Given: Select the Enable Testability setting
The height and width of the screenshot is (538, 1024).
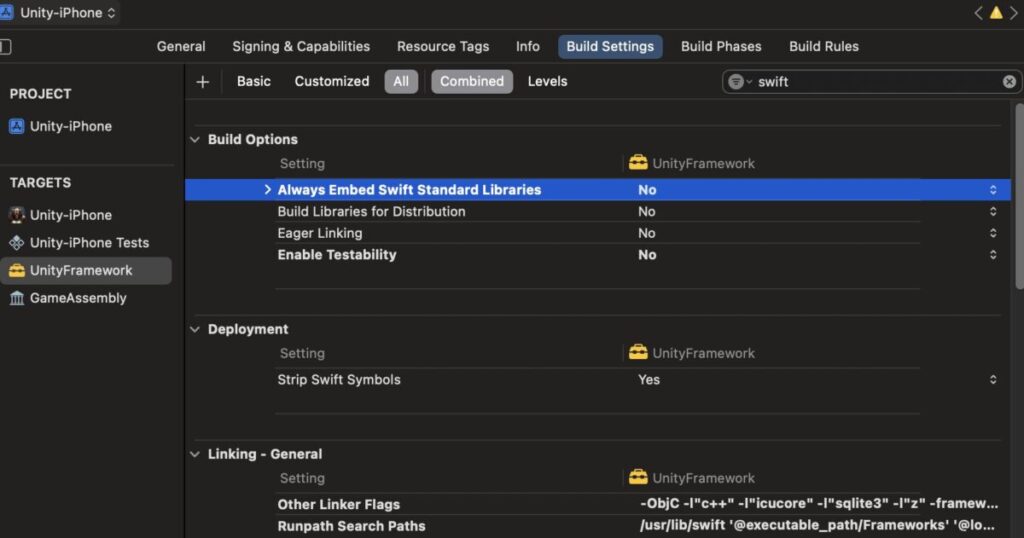Looking at the screenshot, I should tap(336, 255).
